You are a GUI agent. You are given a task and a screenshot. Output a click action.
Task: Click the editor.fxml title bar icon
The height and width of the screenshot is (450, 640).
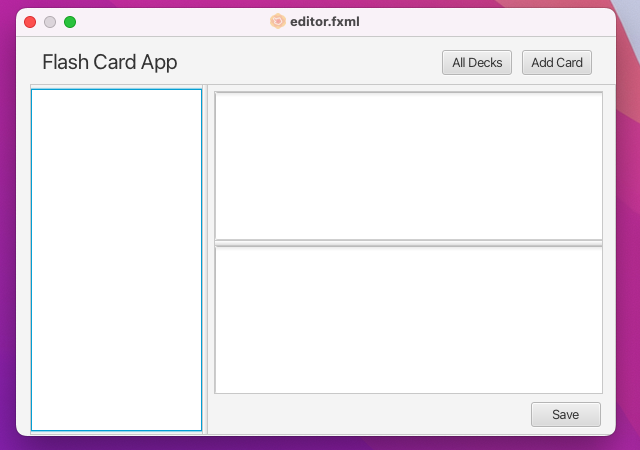(278, 21)
